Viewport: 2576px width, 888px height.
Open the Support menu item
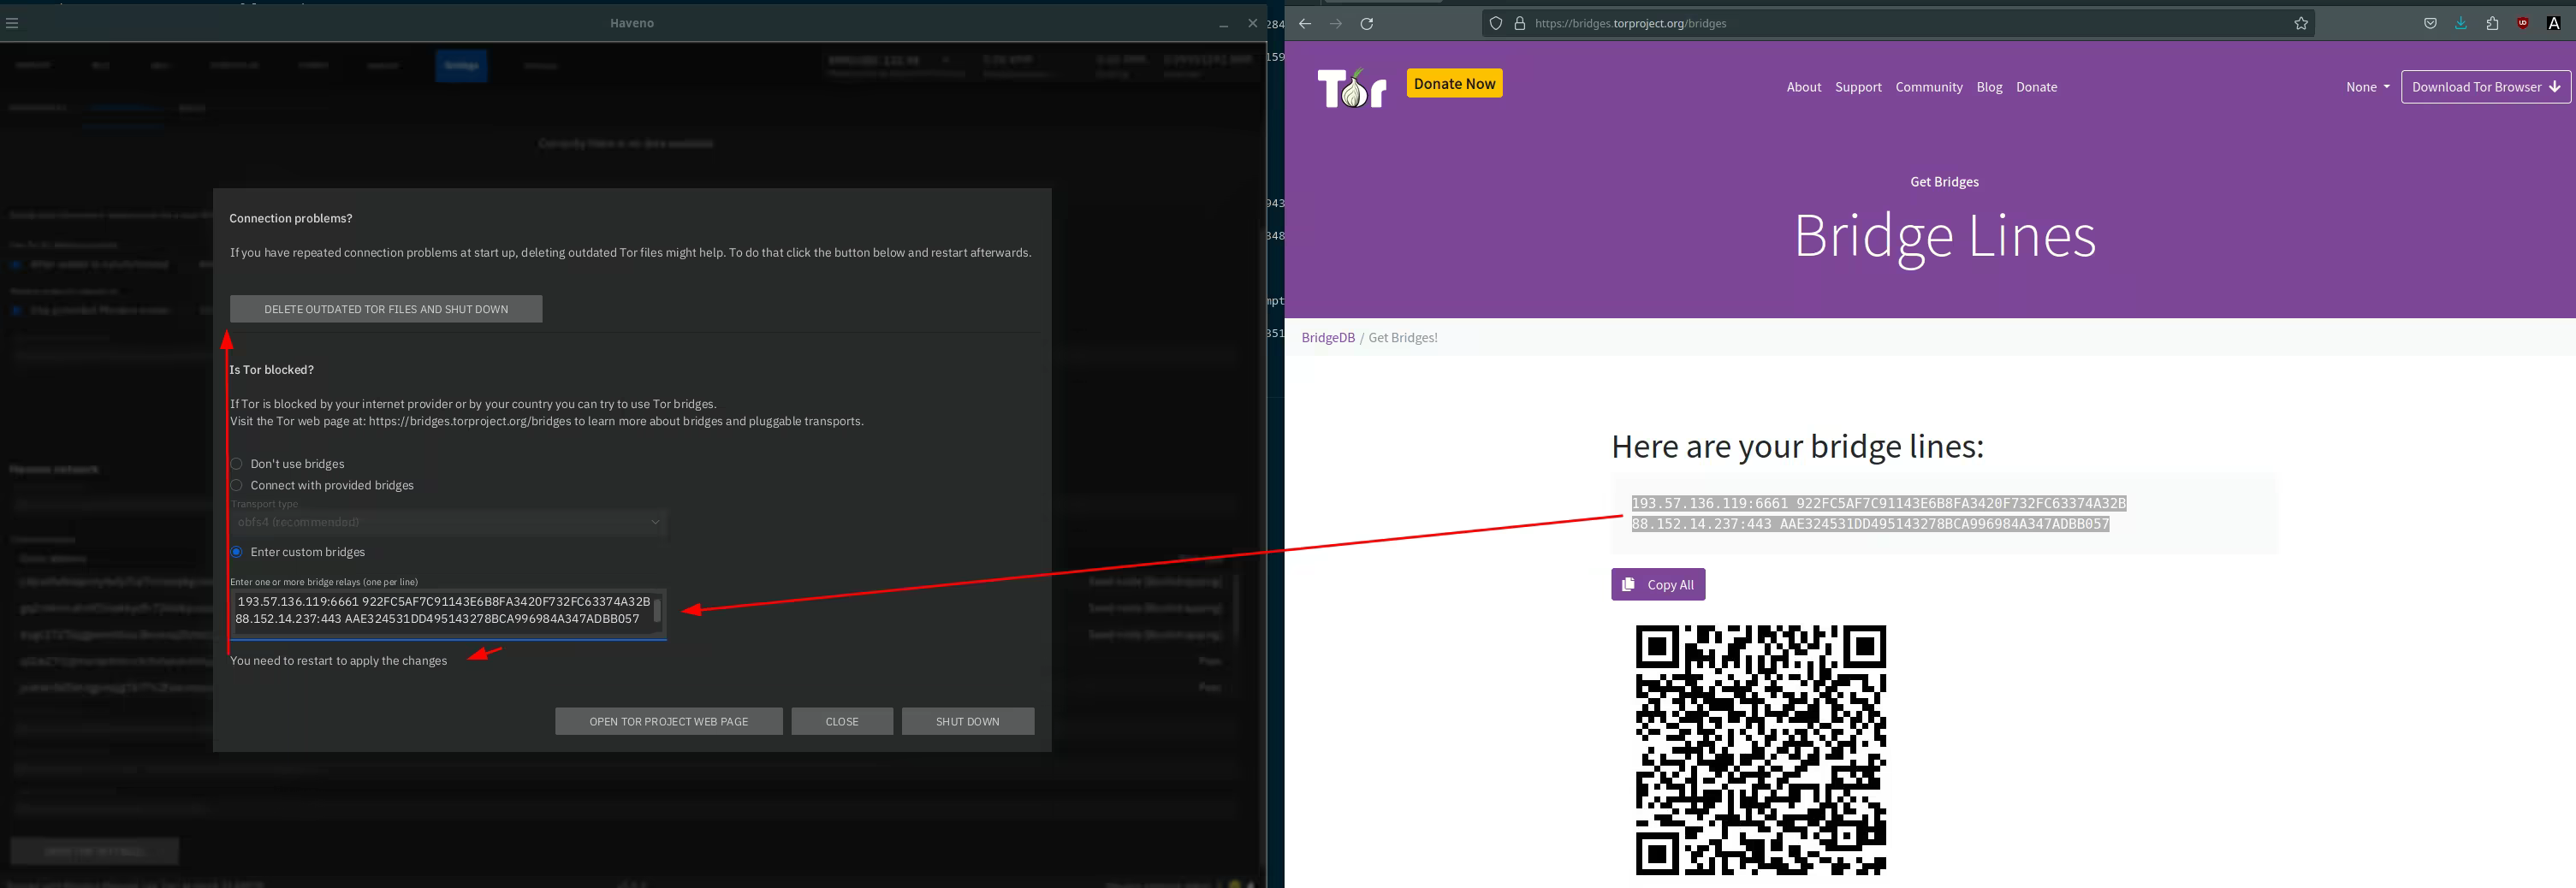(1858, 87)
